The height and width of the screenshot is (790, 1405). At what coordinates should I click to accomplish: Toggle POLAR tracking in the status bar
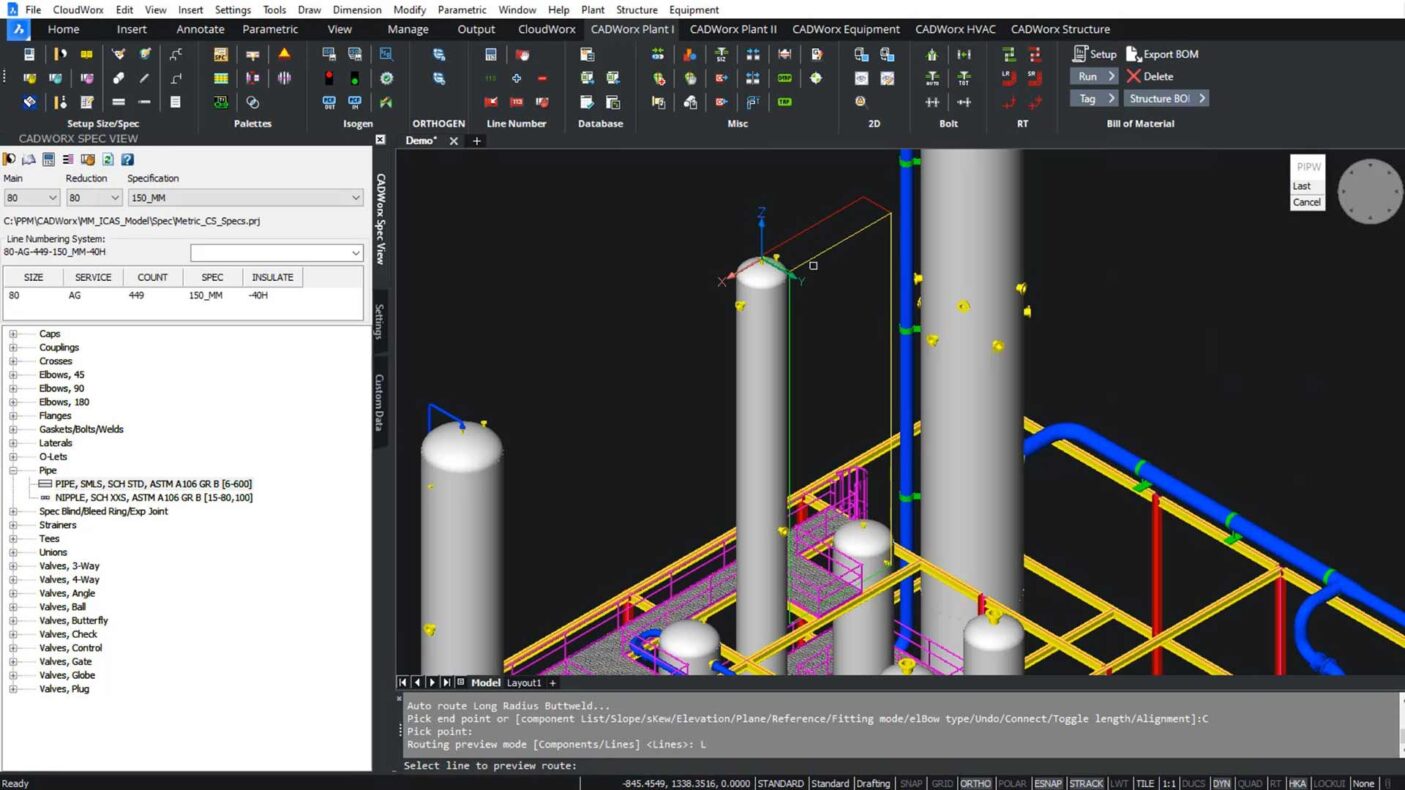[1012, 783]
